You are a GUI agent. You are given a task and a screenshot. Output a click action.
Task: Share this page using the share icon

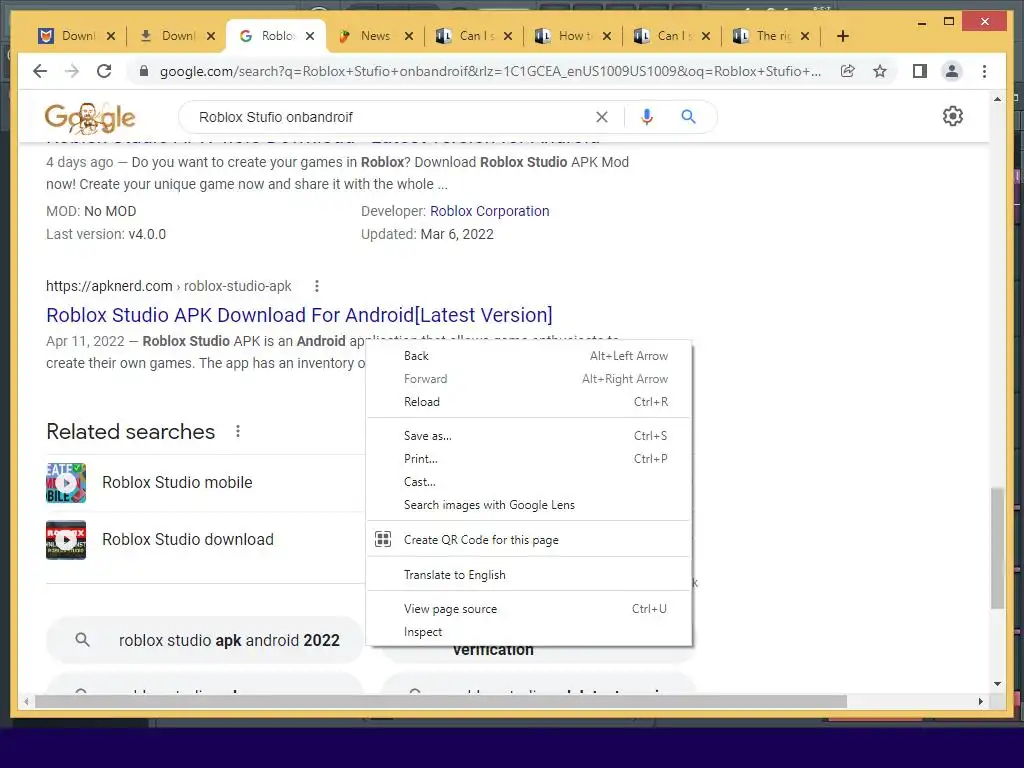pyautogui.click(x=848, y=71)
